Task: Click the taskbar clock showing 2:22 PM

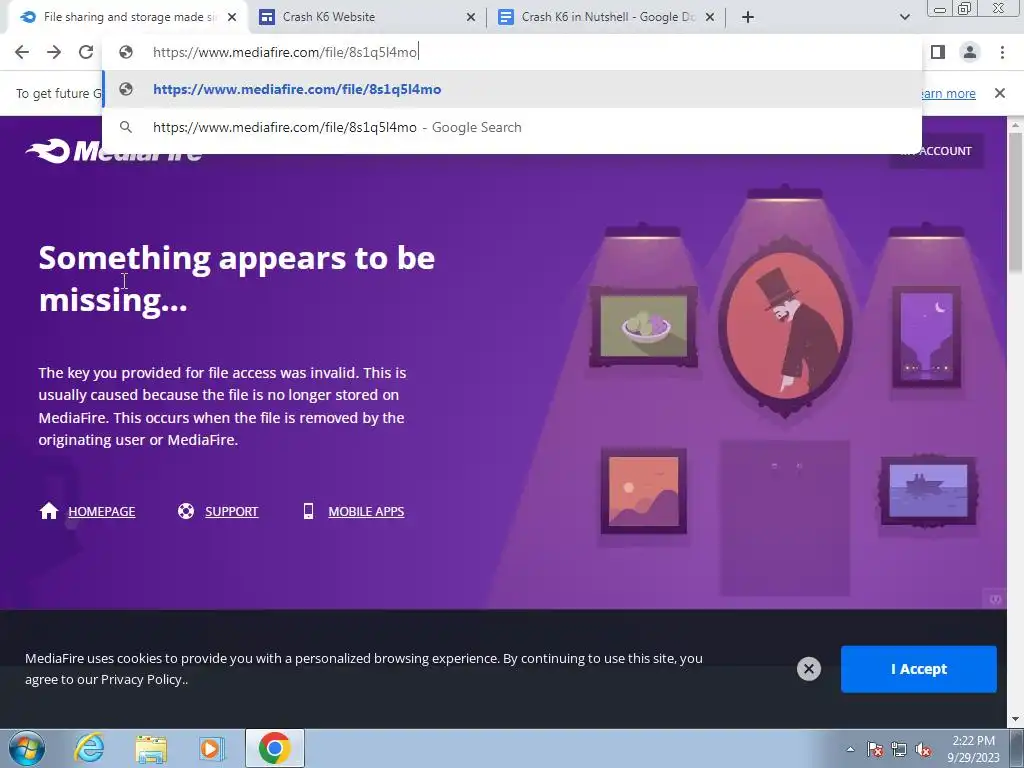Action: coord(973,749)
